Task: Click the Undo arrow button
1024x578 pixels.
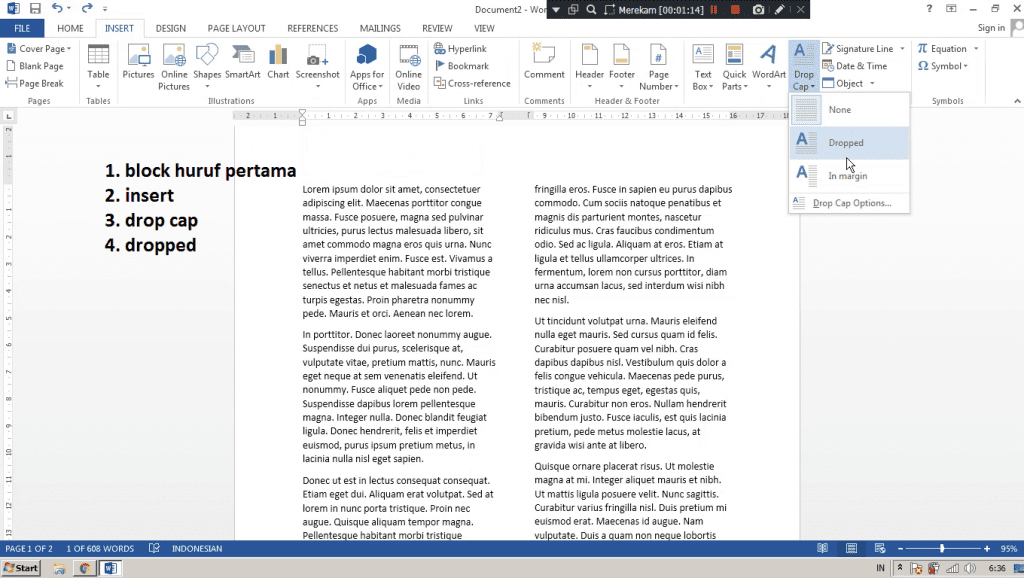Action: [57, 8]
